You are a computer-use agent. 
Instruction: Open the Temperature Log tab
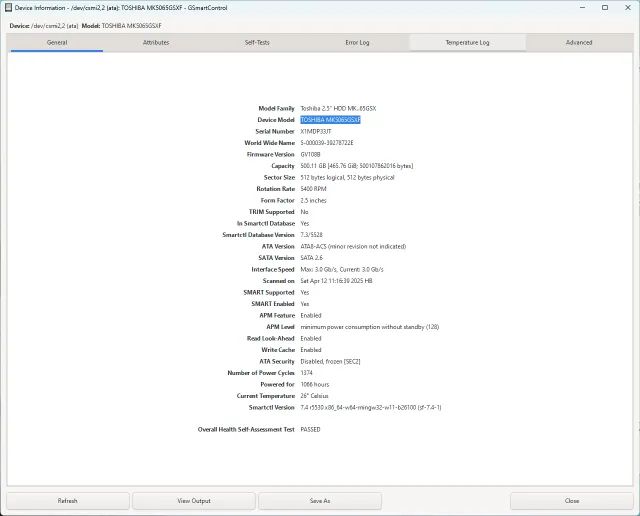tap(467, 42)
